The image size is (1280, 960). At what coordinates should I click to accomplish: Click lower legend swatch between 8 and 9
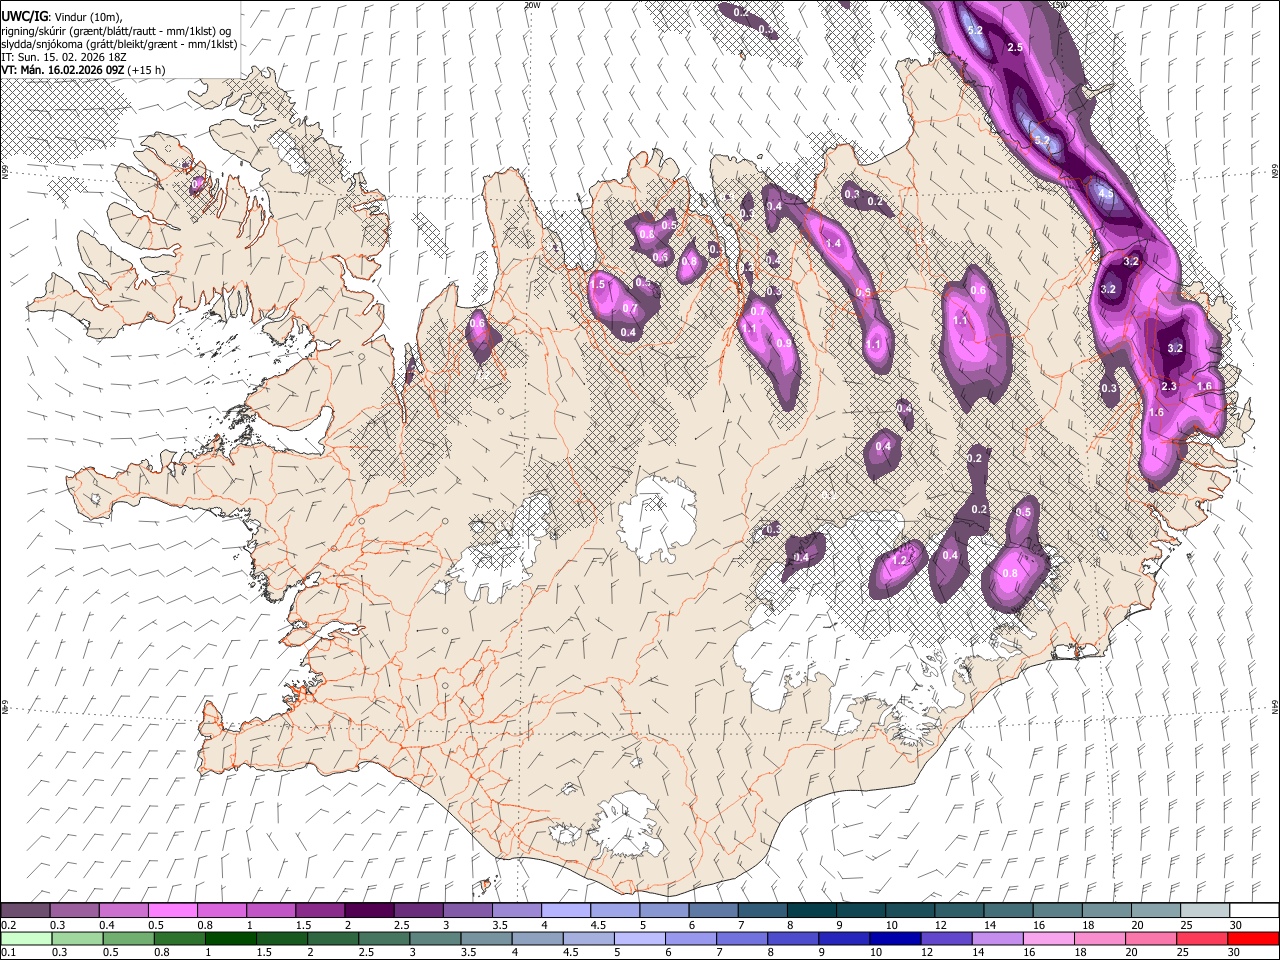point(792,938)
